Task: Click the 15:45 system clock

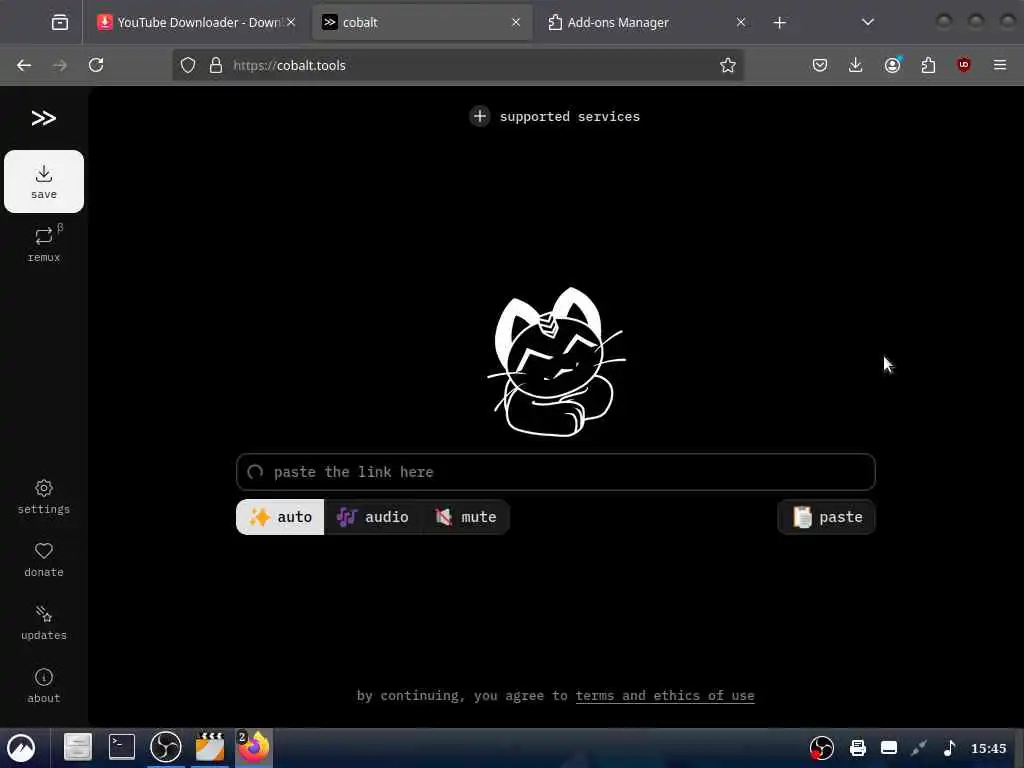Action: pyautogui.click(x=988, y=748)
